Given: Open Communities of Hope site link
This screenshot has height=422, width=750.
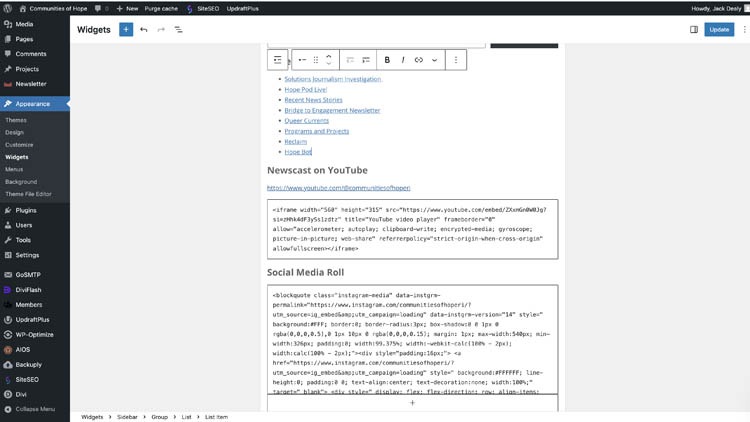Looking at the screenshot, I should tap(53, 8).
